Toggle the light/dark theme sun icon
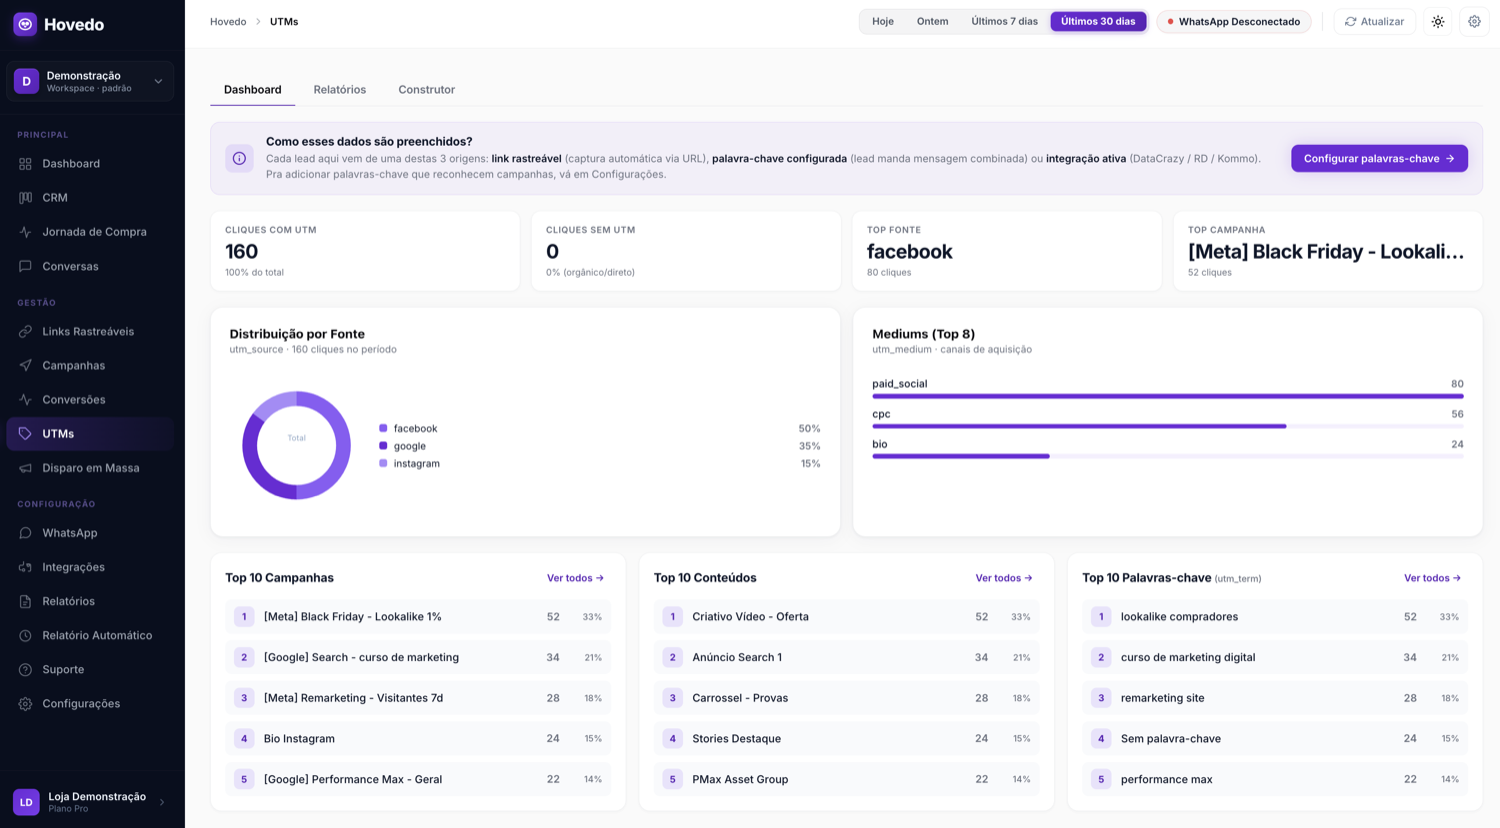 [x=1438, y=21]
